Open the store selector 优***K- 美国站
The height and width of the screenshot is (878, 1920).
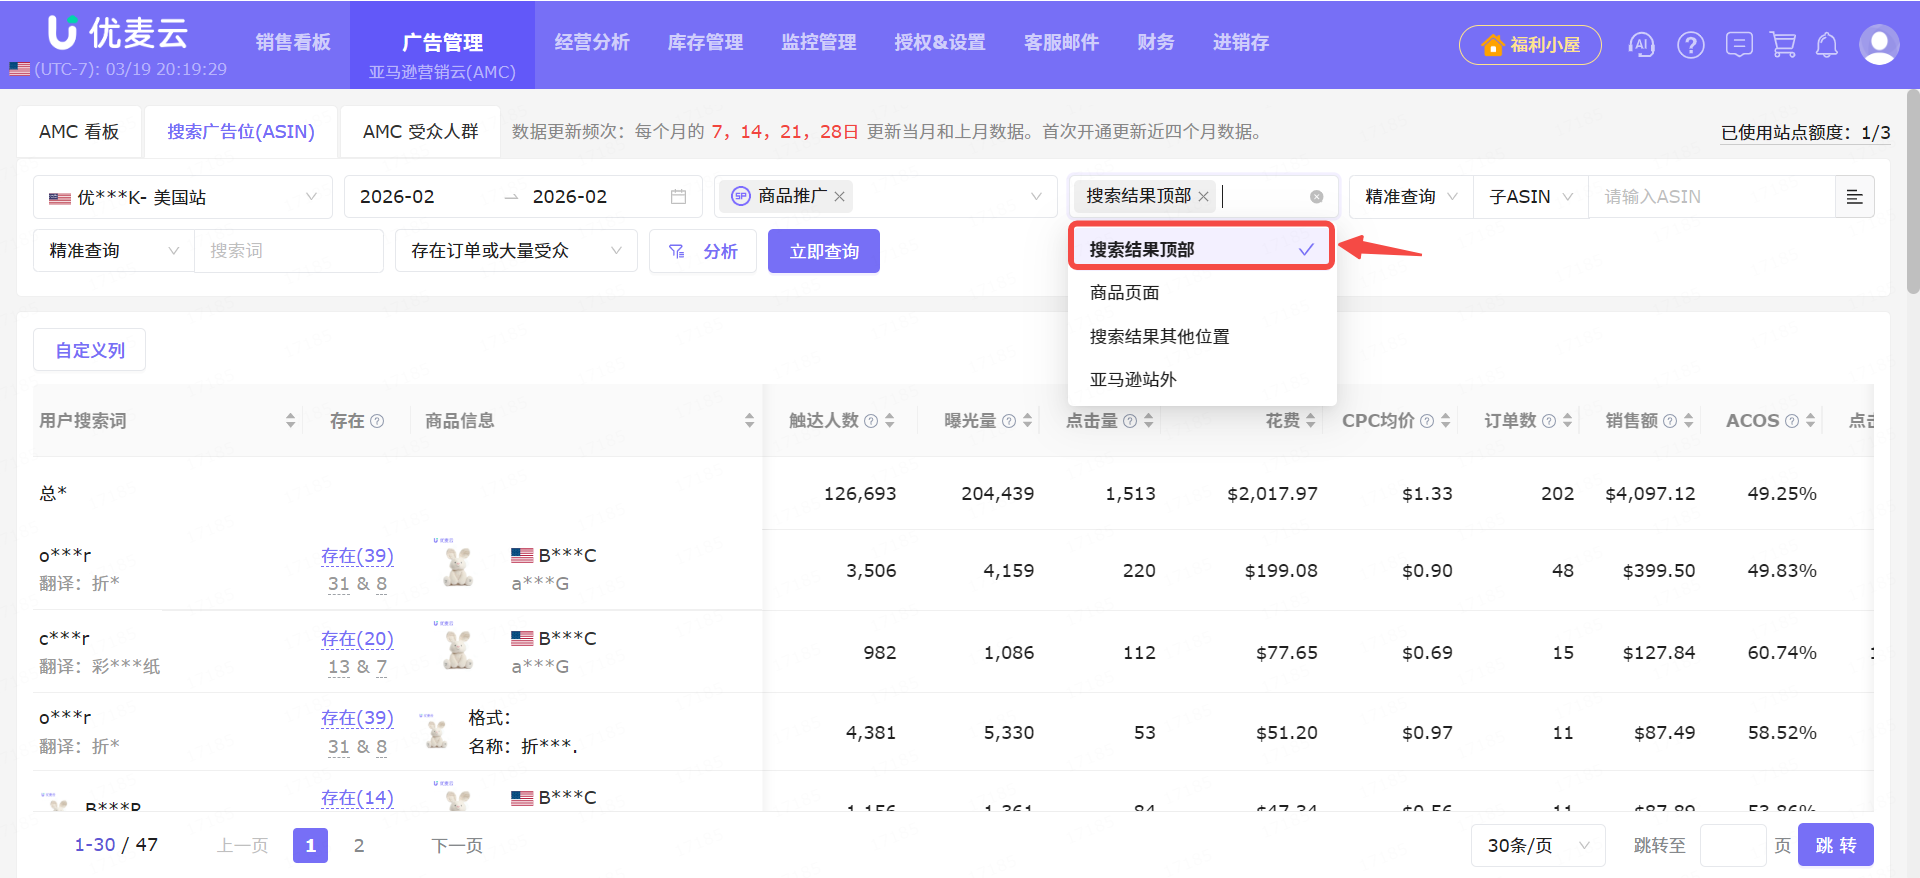click(183, 197)
